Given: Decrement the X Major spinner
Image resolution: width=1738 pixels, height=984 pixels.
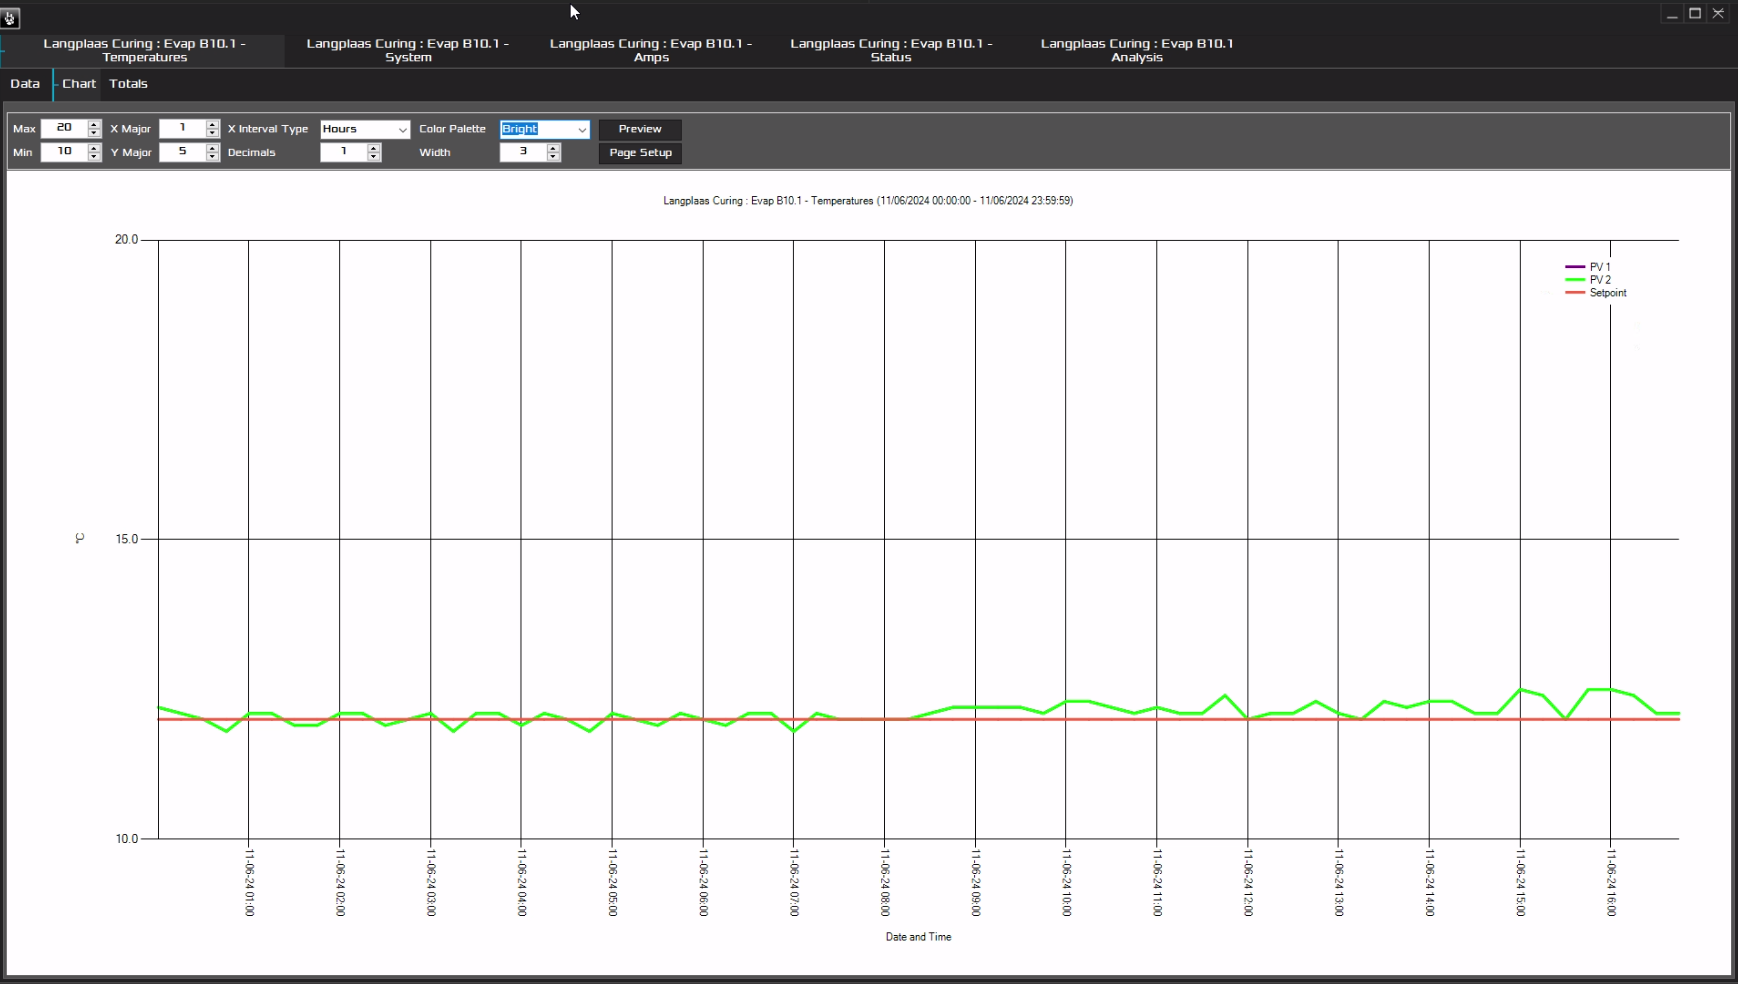Looking at the screenshot, I should [212, 133].
